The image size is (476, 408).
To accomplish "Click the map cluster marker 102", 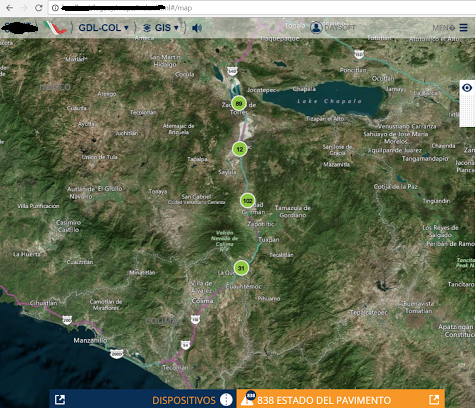I will 247,201.
